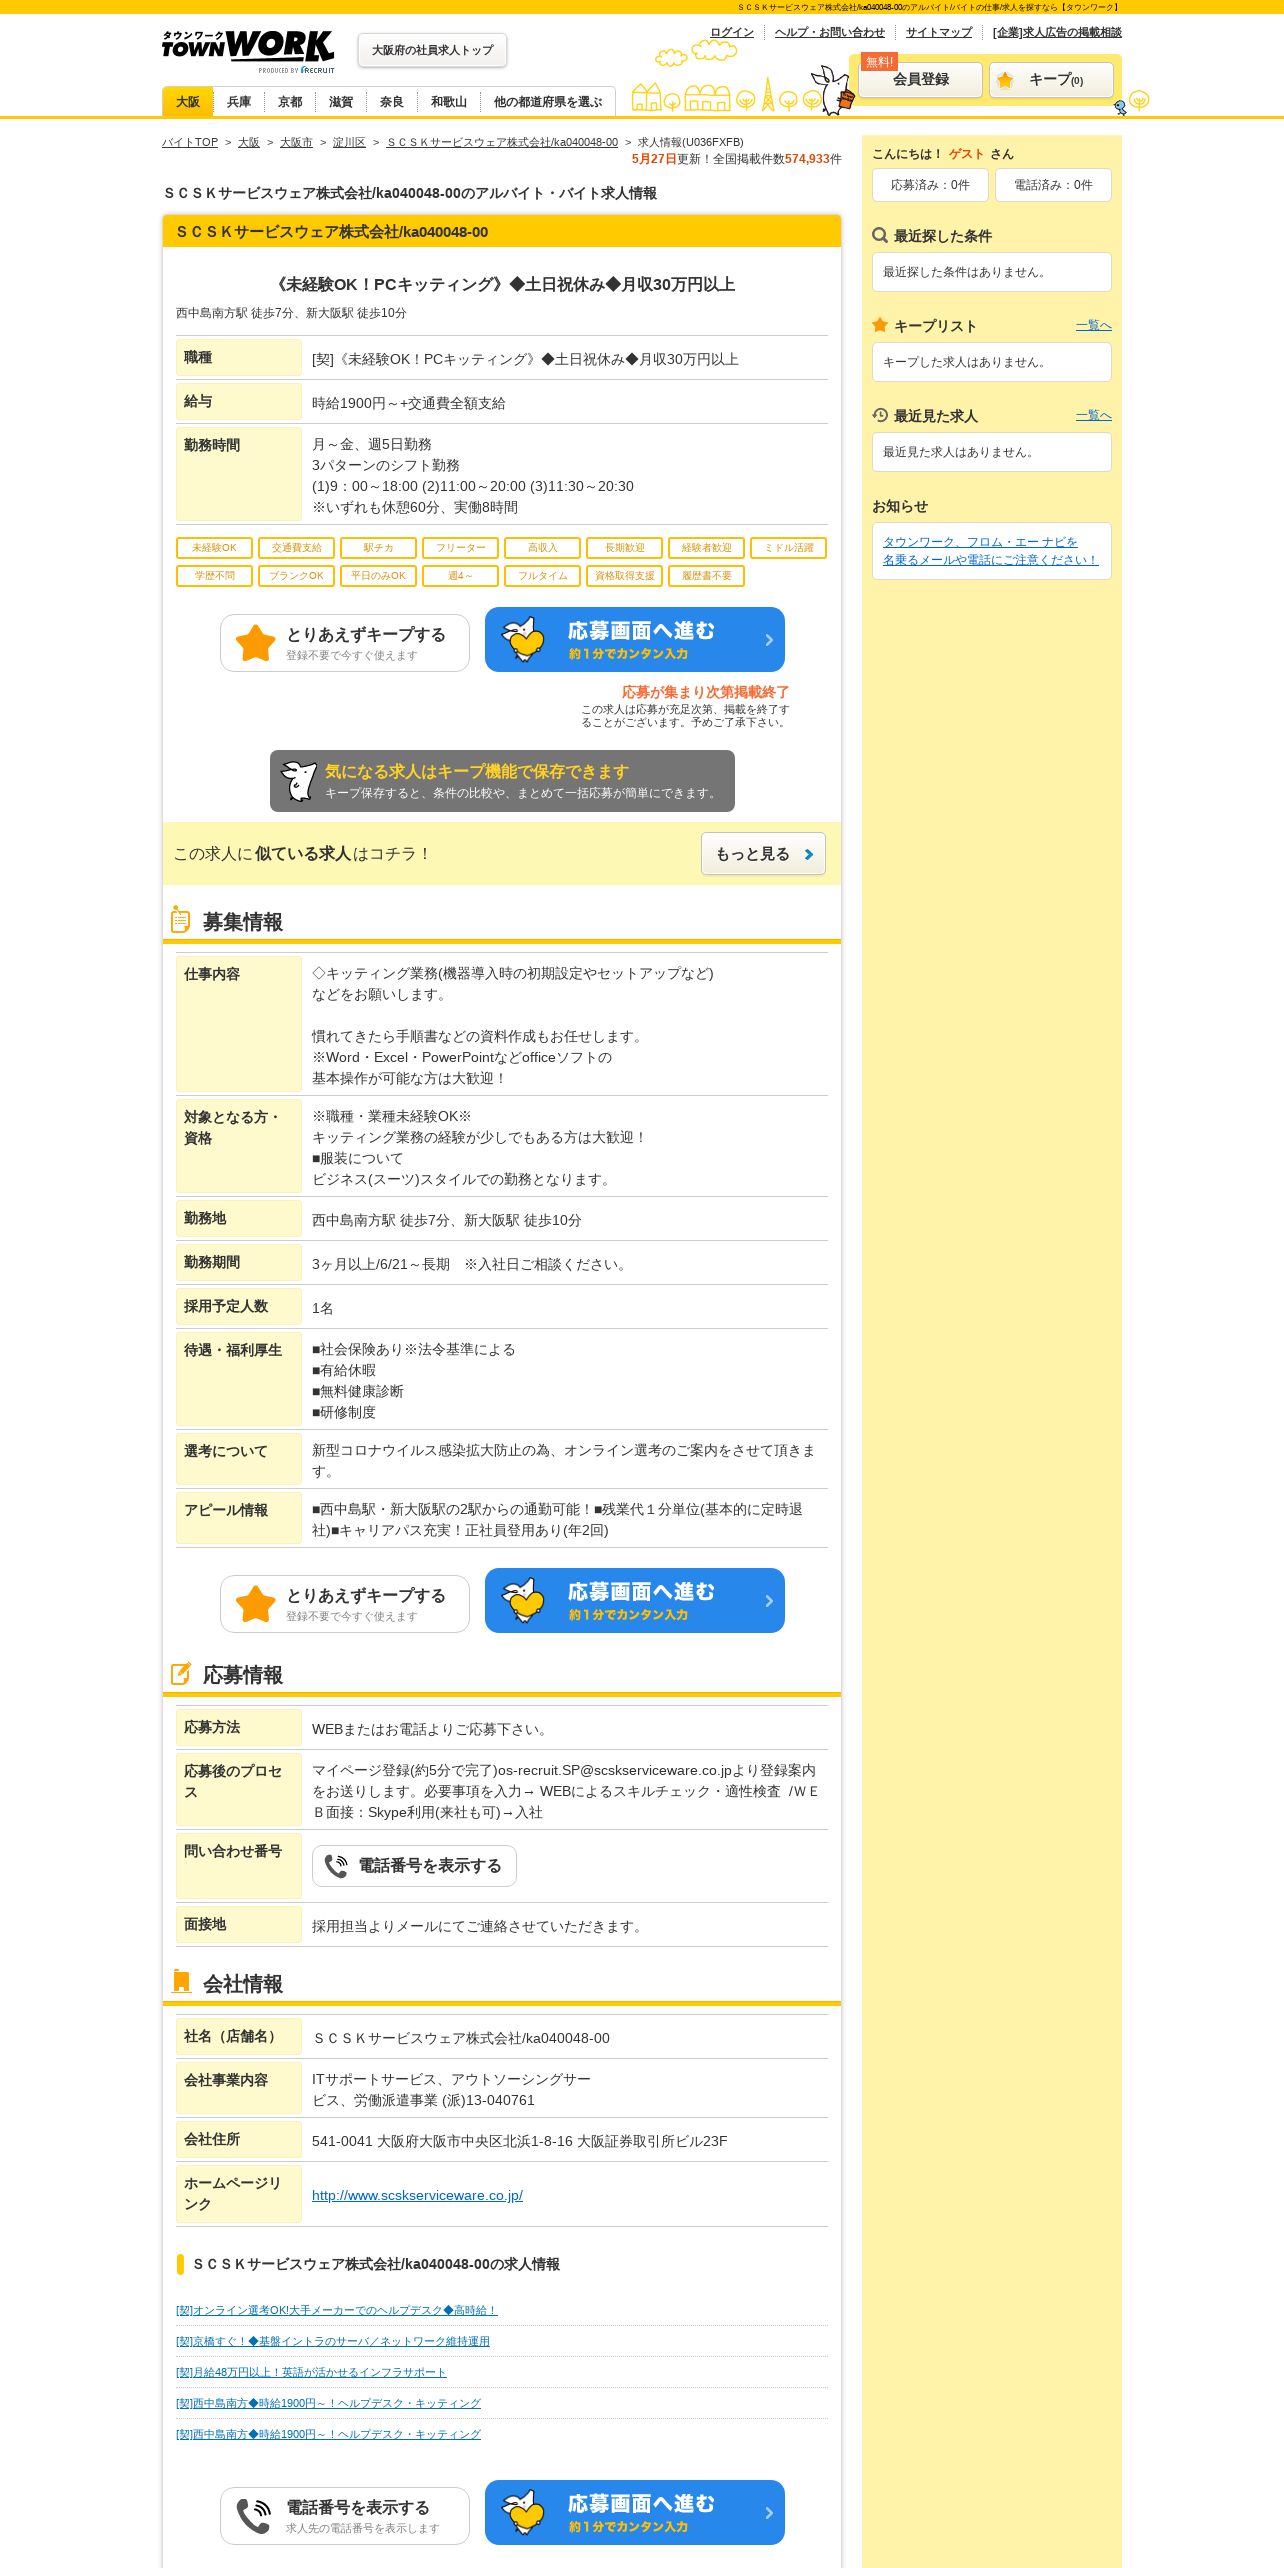Click 電話番号を表示する in 問い合わせ番号 row
Image resolution: width=1284 pixels, height=2568 pixels.
coord(414,1866)
